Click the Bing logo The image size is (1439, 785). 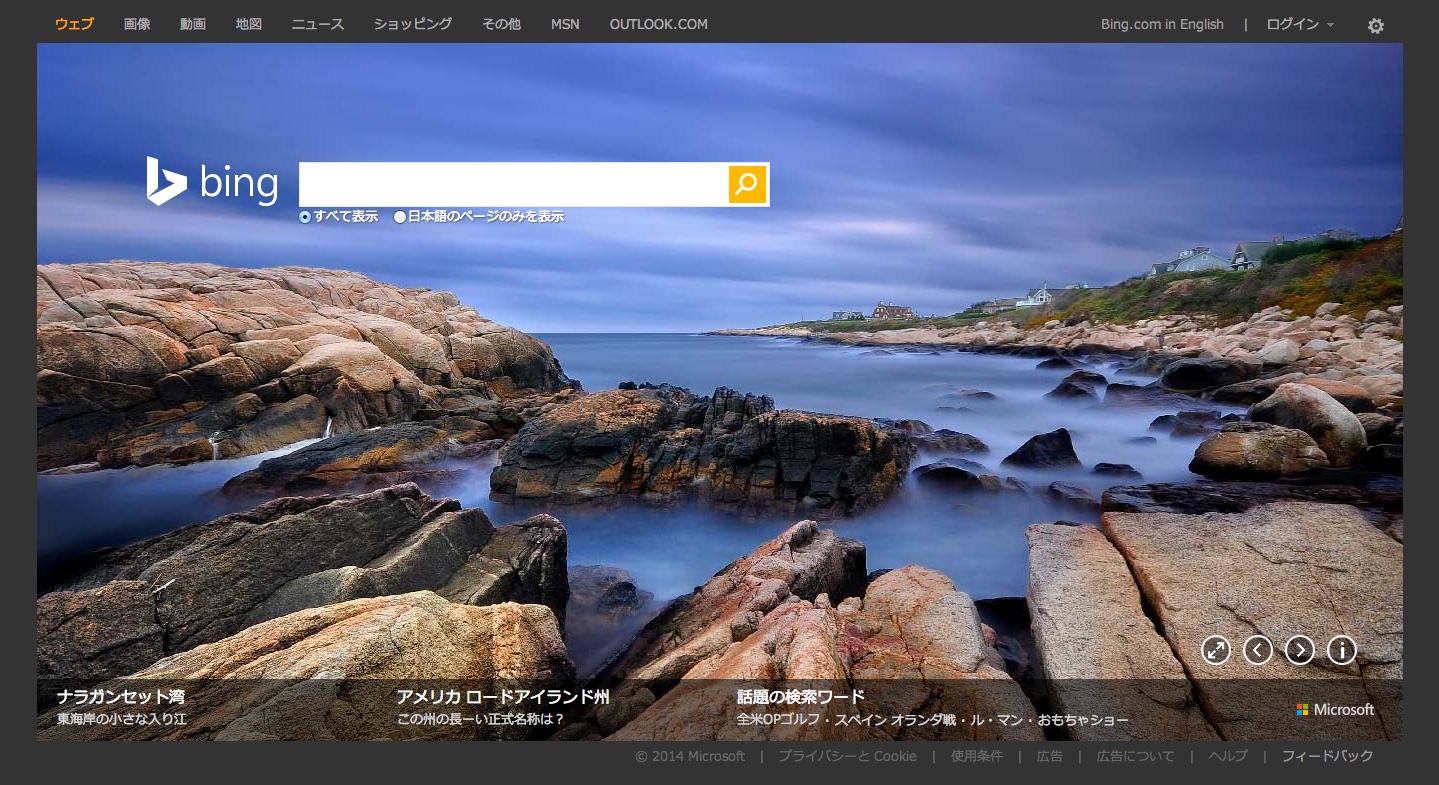[x=212, y=183]
